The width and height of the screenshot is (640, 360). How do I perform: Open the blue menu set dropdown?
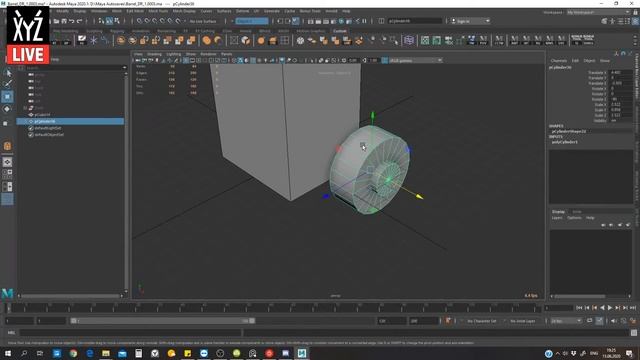[x=252, y=21]
